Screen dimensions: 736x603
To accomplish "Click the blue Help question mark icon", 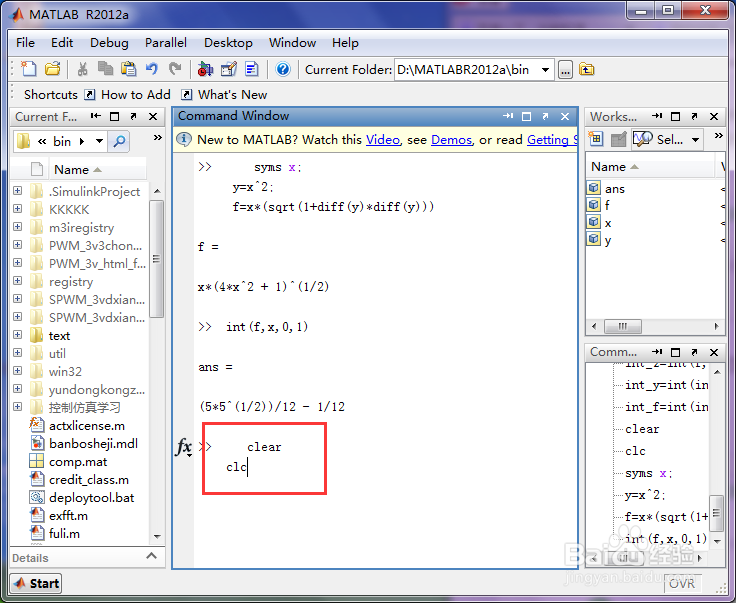I will click(283, 69).
